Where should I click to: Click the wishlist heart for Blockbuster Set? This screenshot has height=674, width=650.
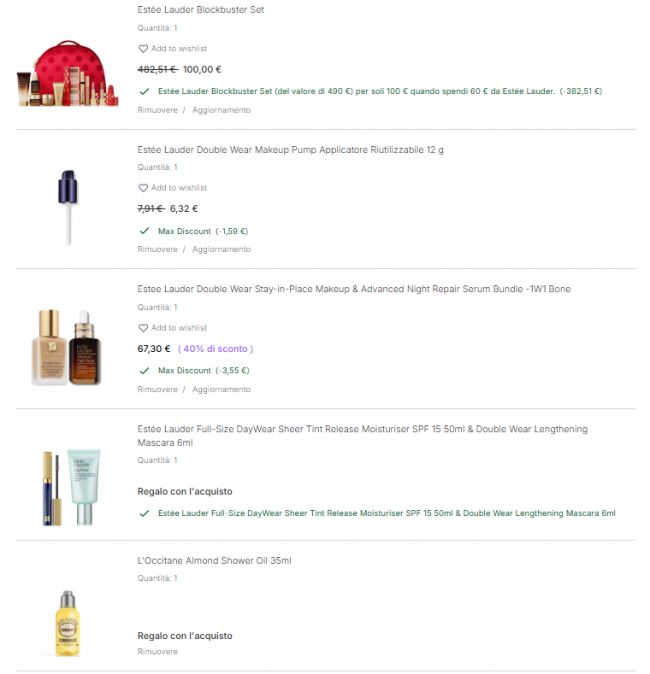143,49
